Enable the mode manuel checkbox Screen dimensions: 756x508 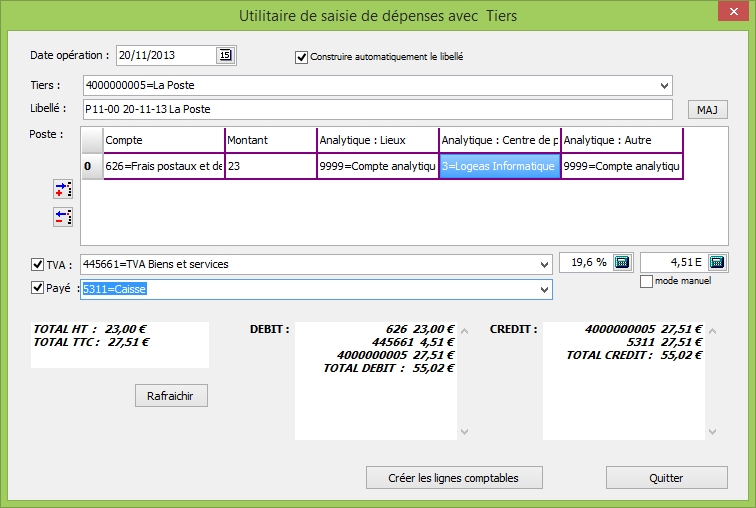pyautogui.click(x=646, y=282)
